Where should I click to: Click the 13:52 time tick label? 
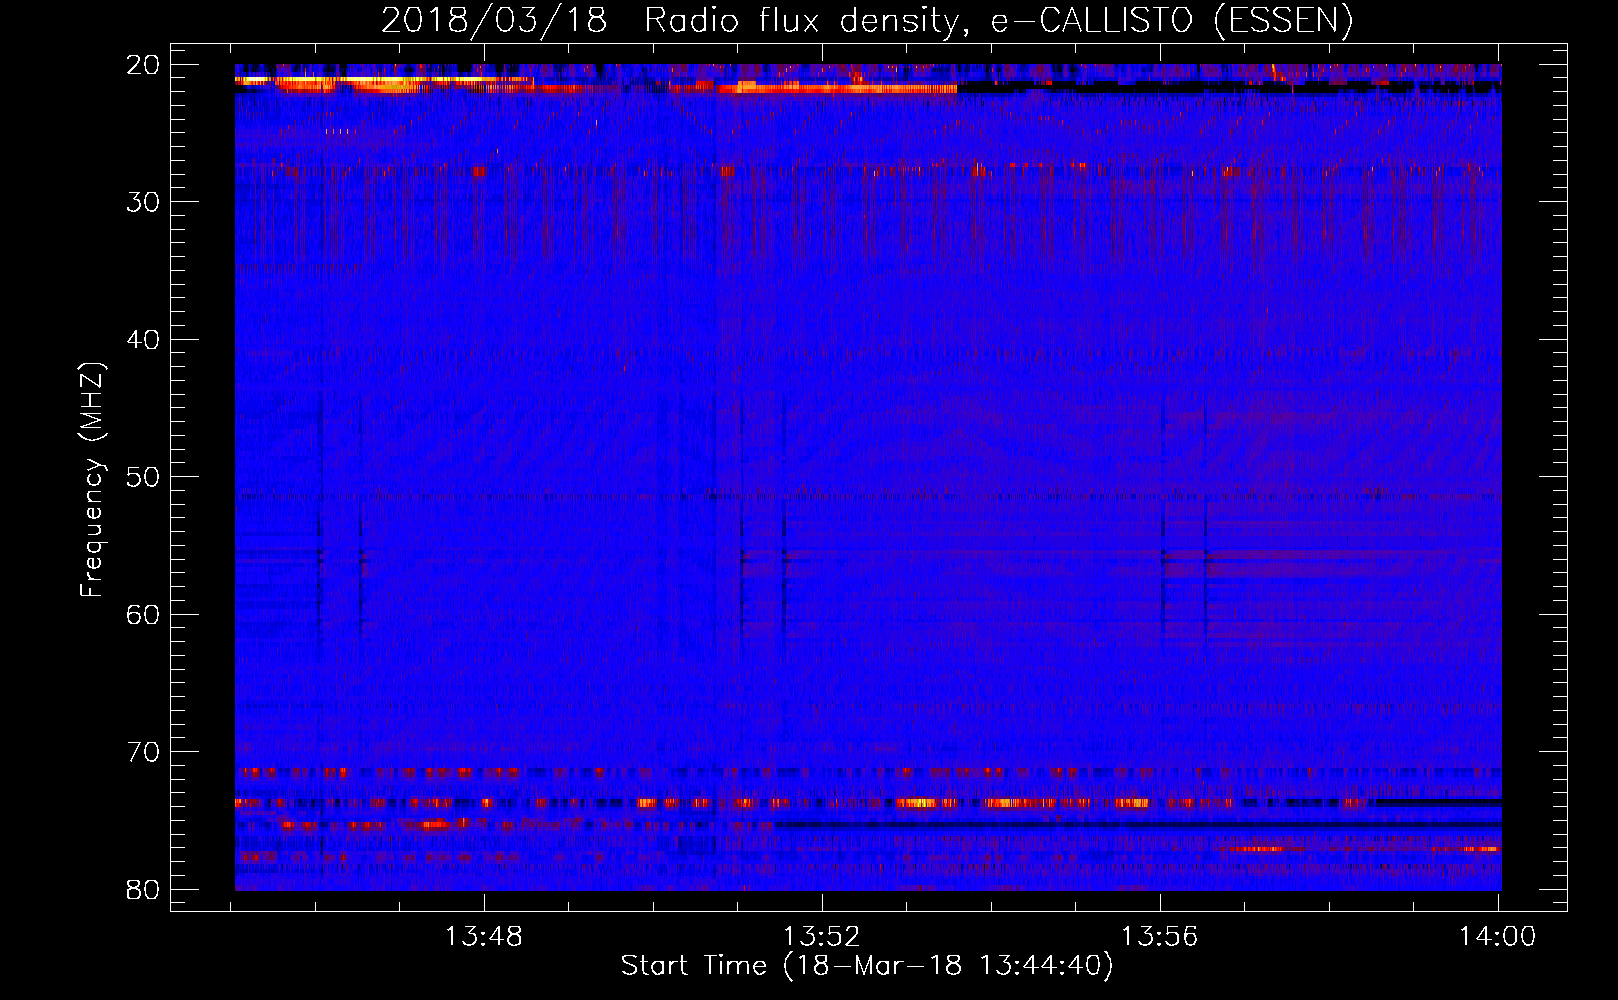coord(822,937)
